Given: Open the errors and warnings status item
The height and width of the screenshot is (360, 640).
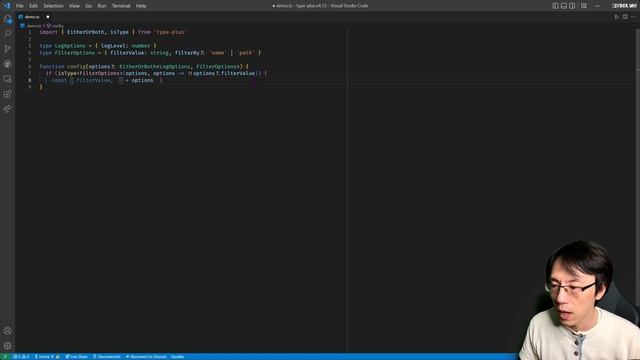Looking at the screenshot, I should point(21,357).
